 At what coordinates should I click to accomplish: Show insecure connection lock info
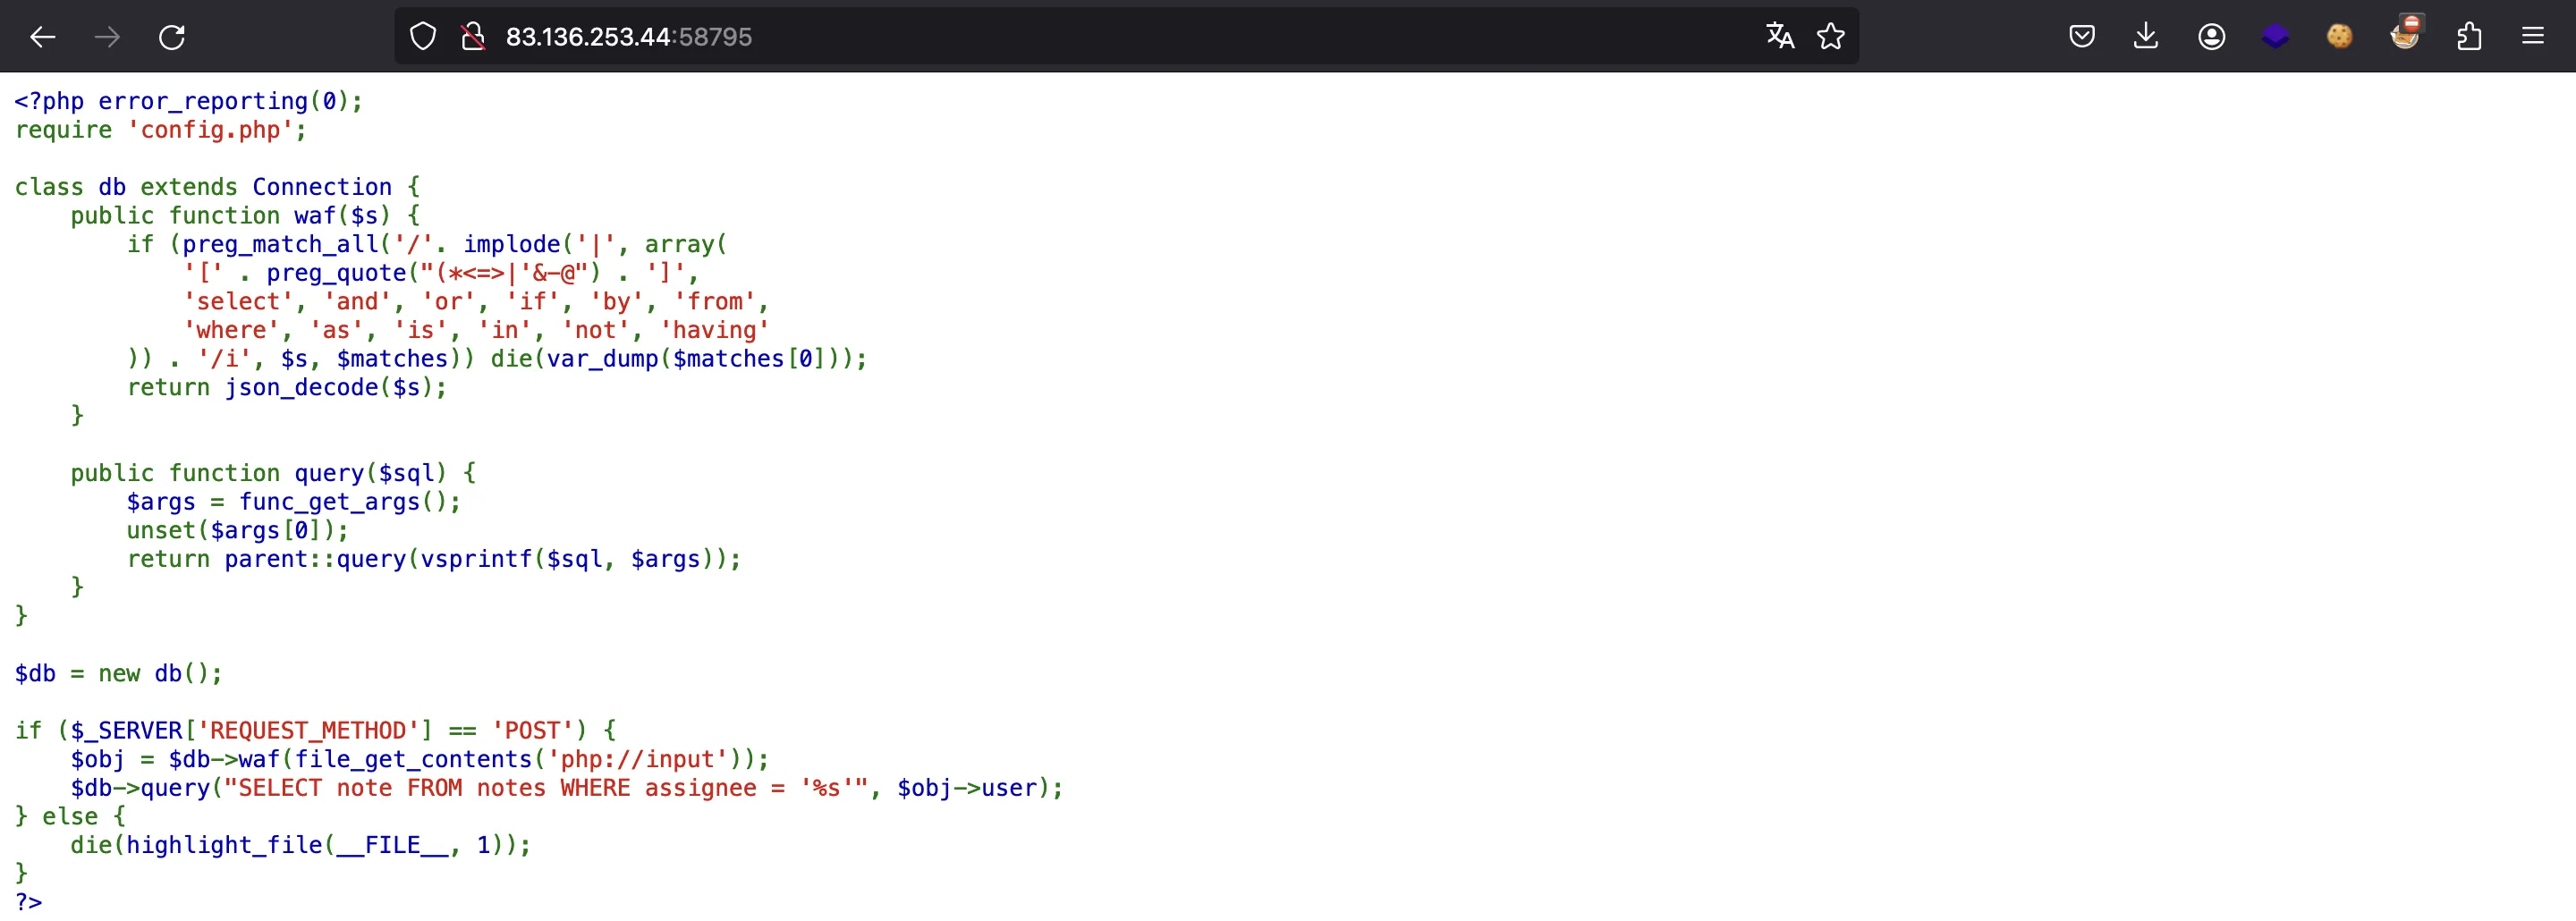pos(473,37)
